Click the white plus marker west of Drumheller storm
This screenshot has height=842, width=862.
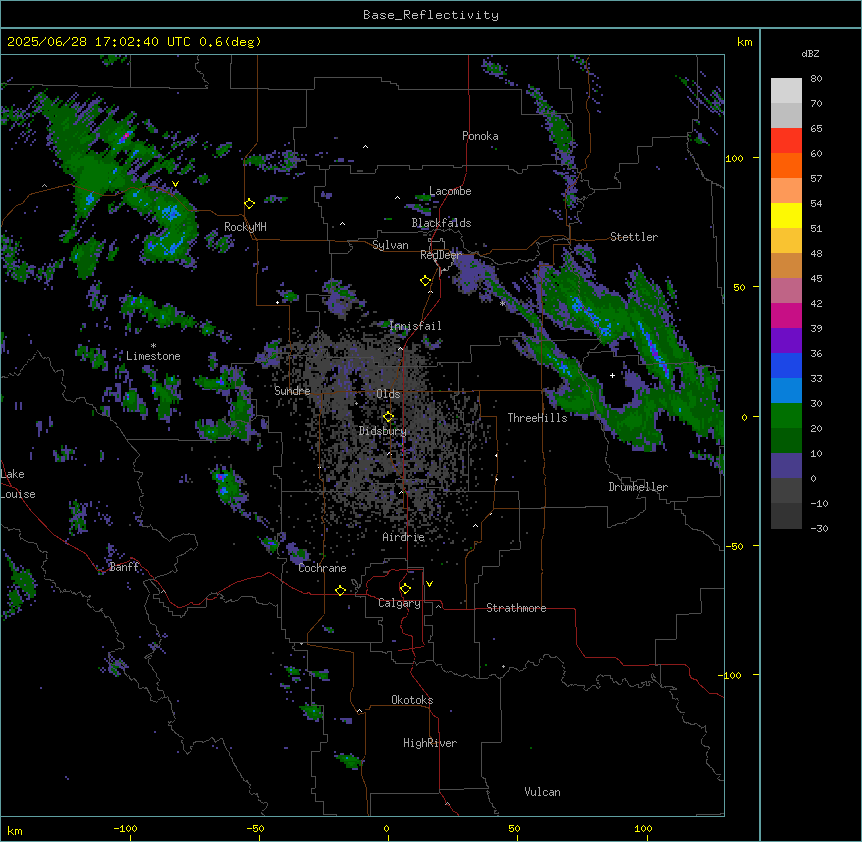(x=612, y=375)
